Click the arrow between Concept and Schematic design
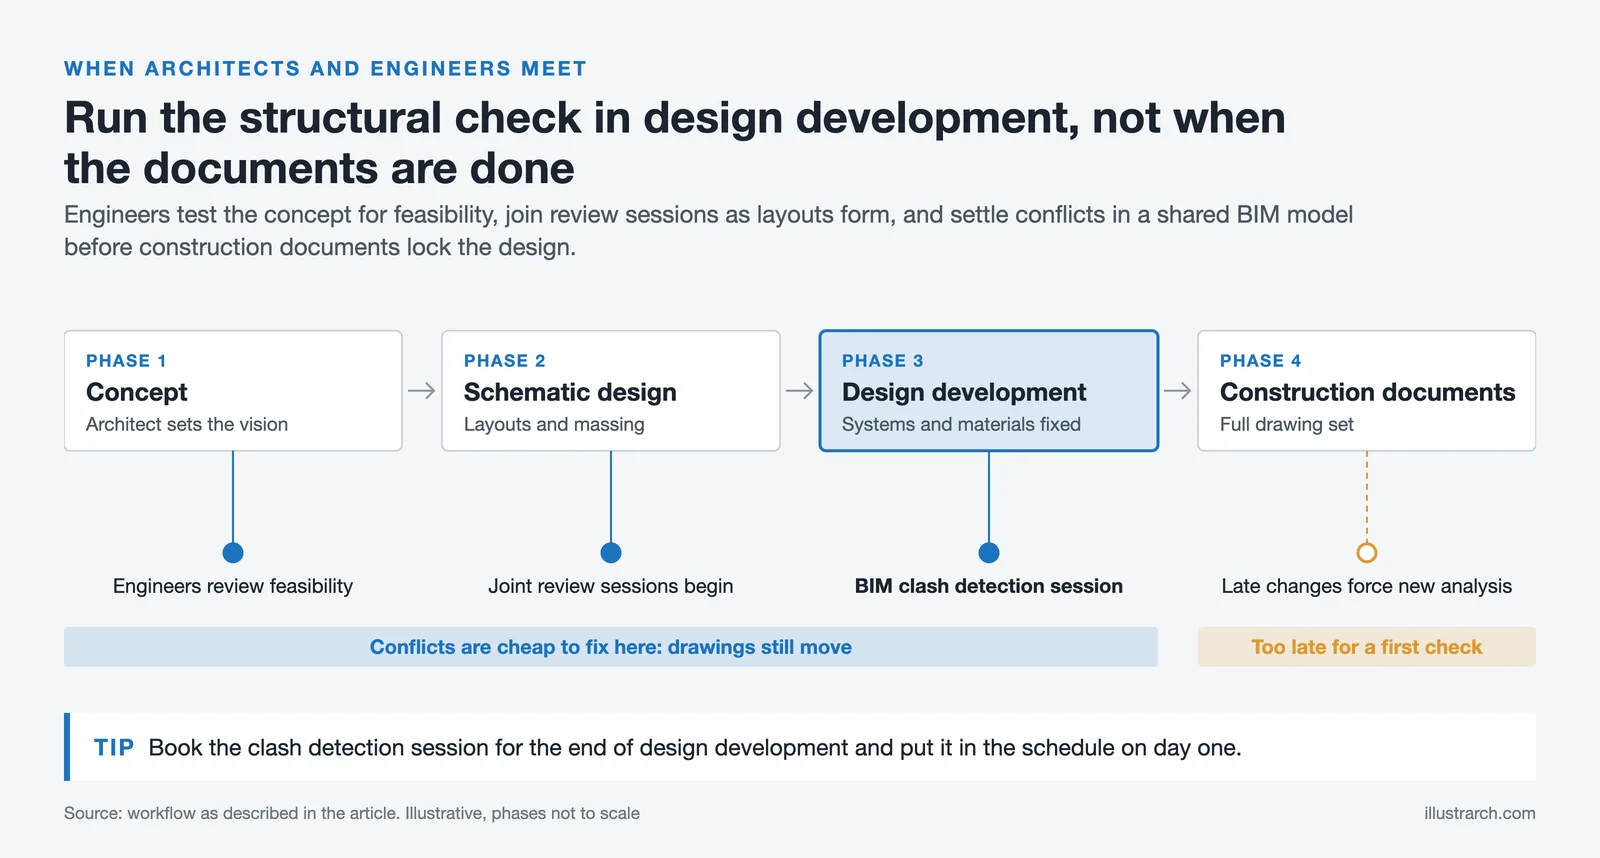 (x=422, y=391)
